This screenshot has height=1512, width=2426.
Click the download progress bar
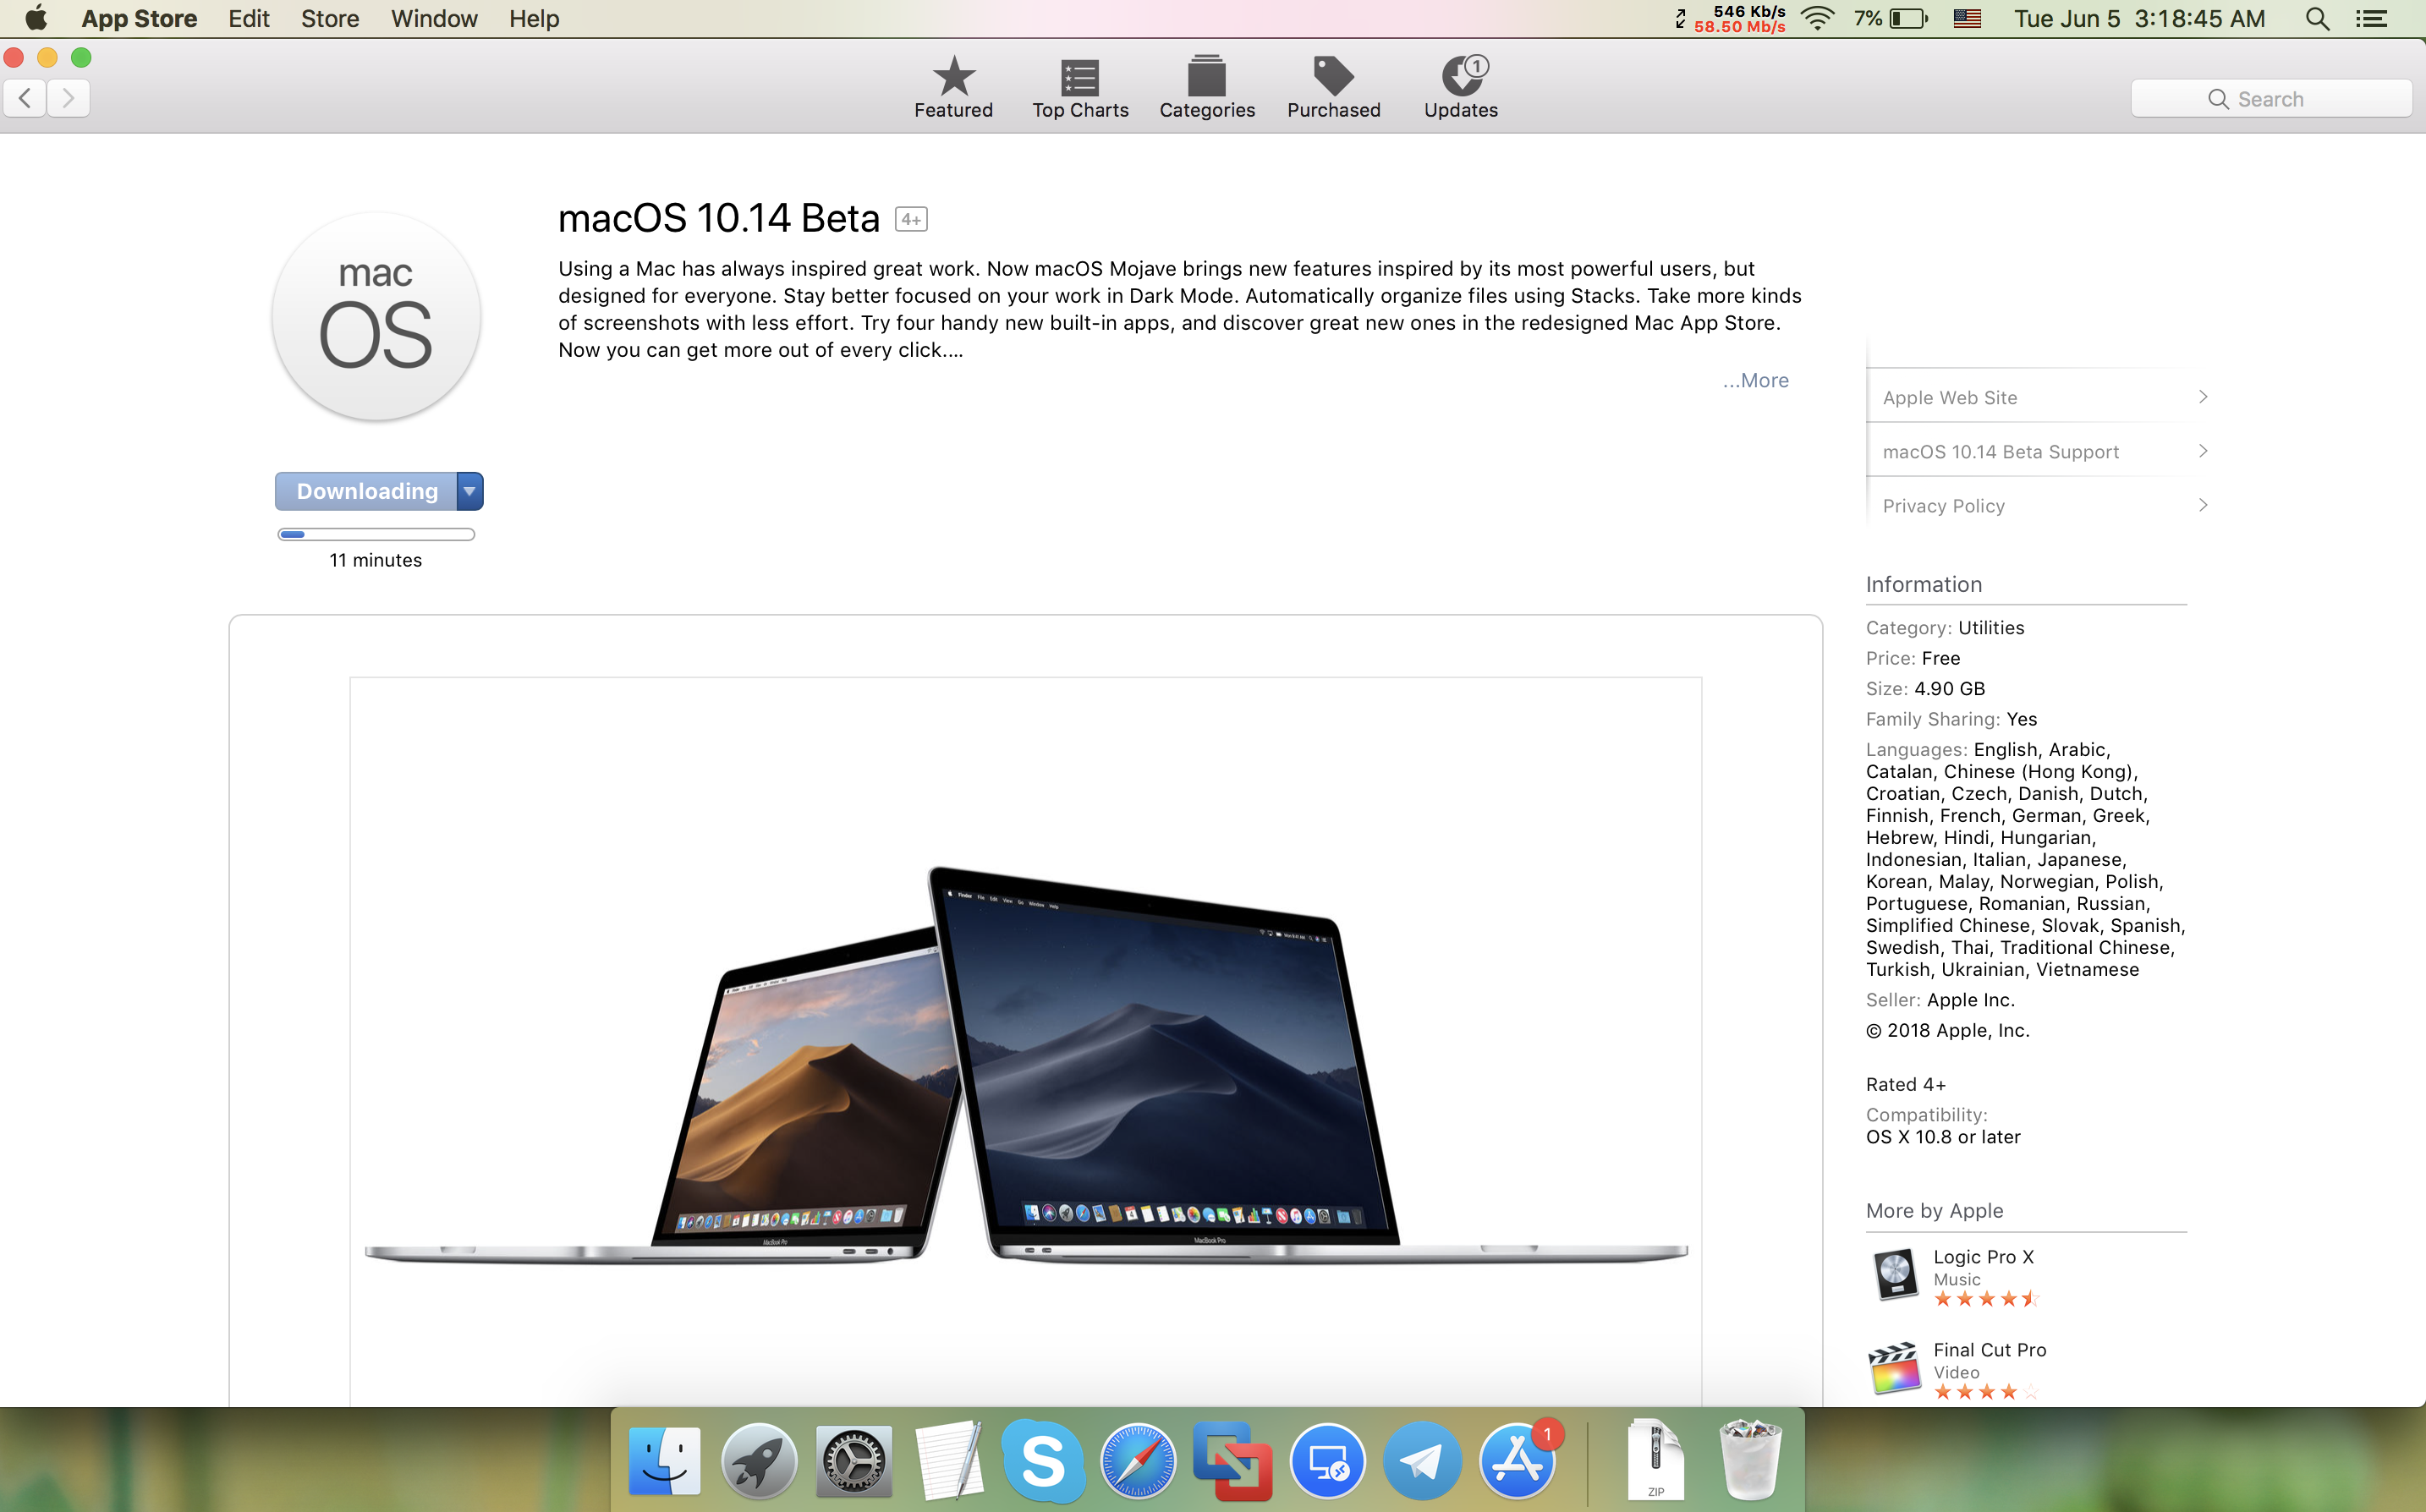(376, 534)
